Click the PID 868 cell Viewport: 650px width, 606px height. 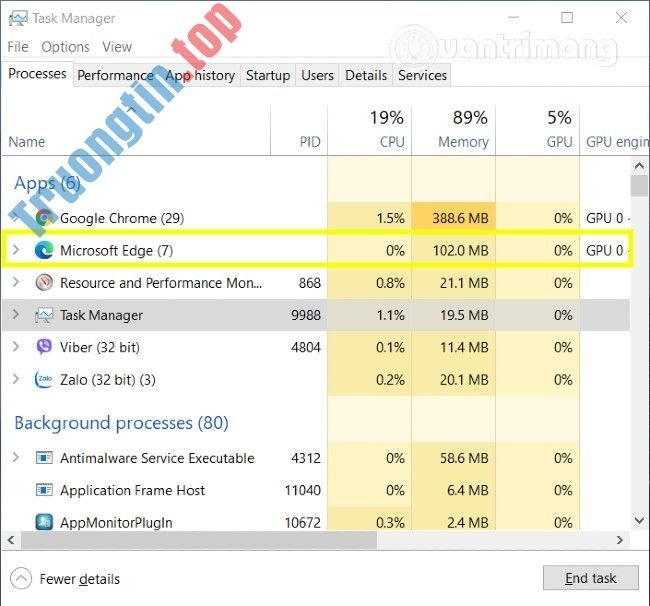click(310, 283)
